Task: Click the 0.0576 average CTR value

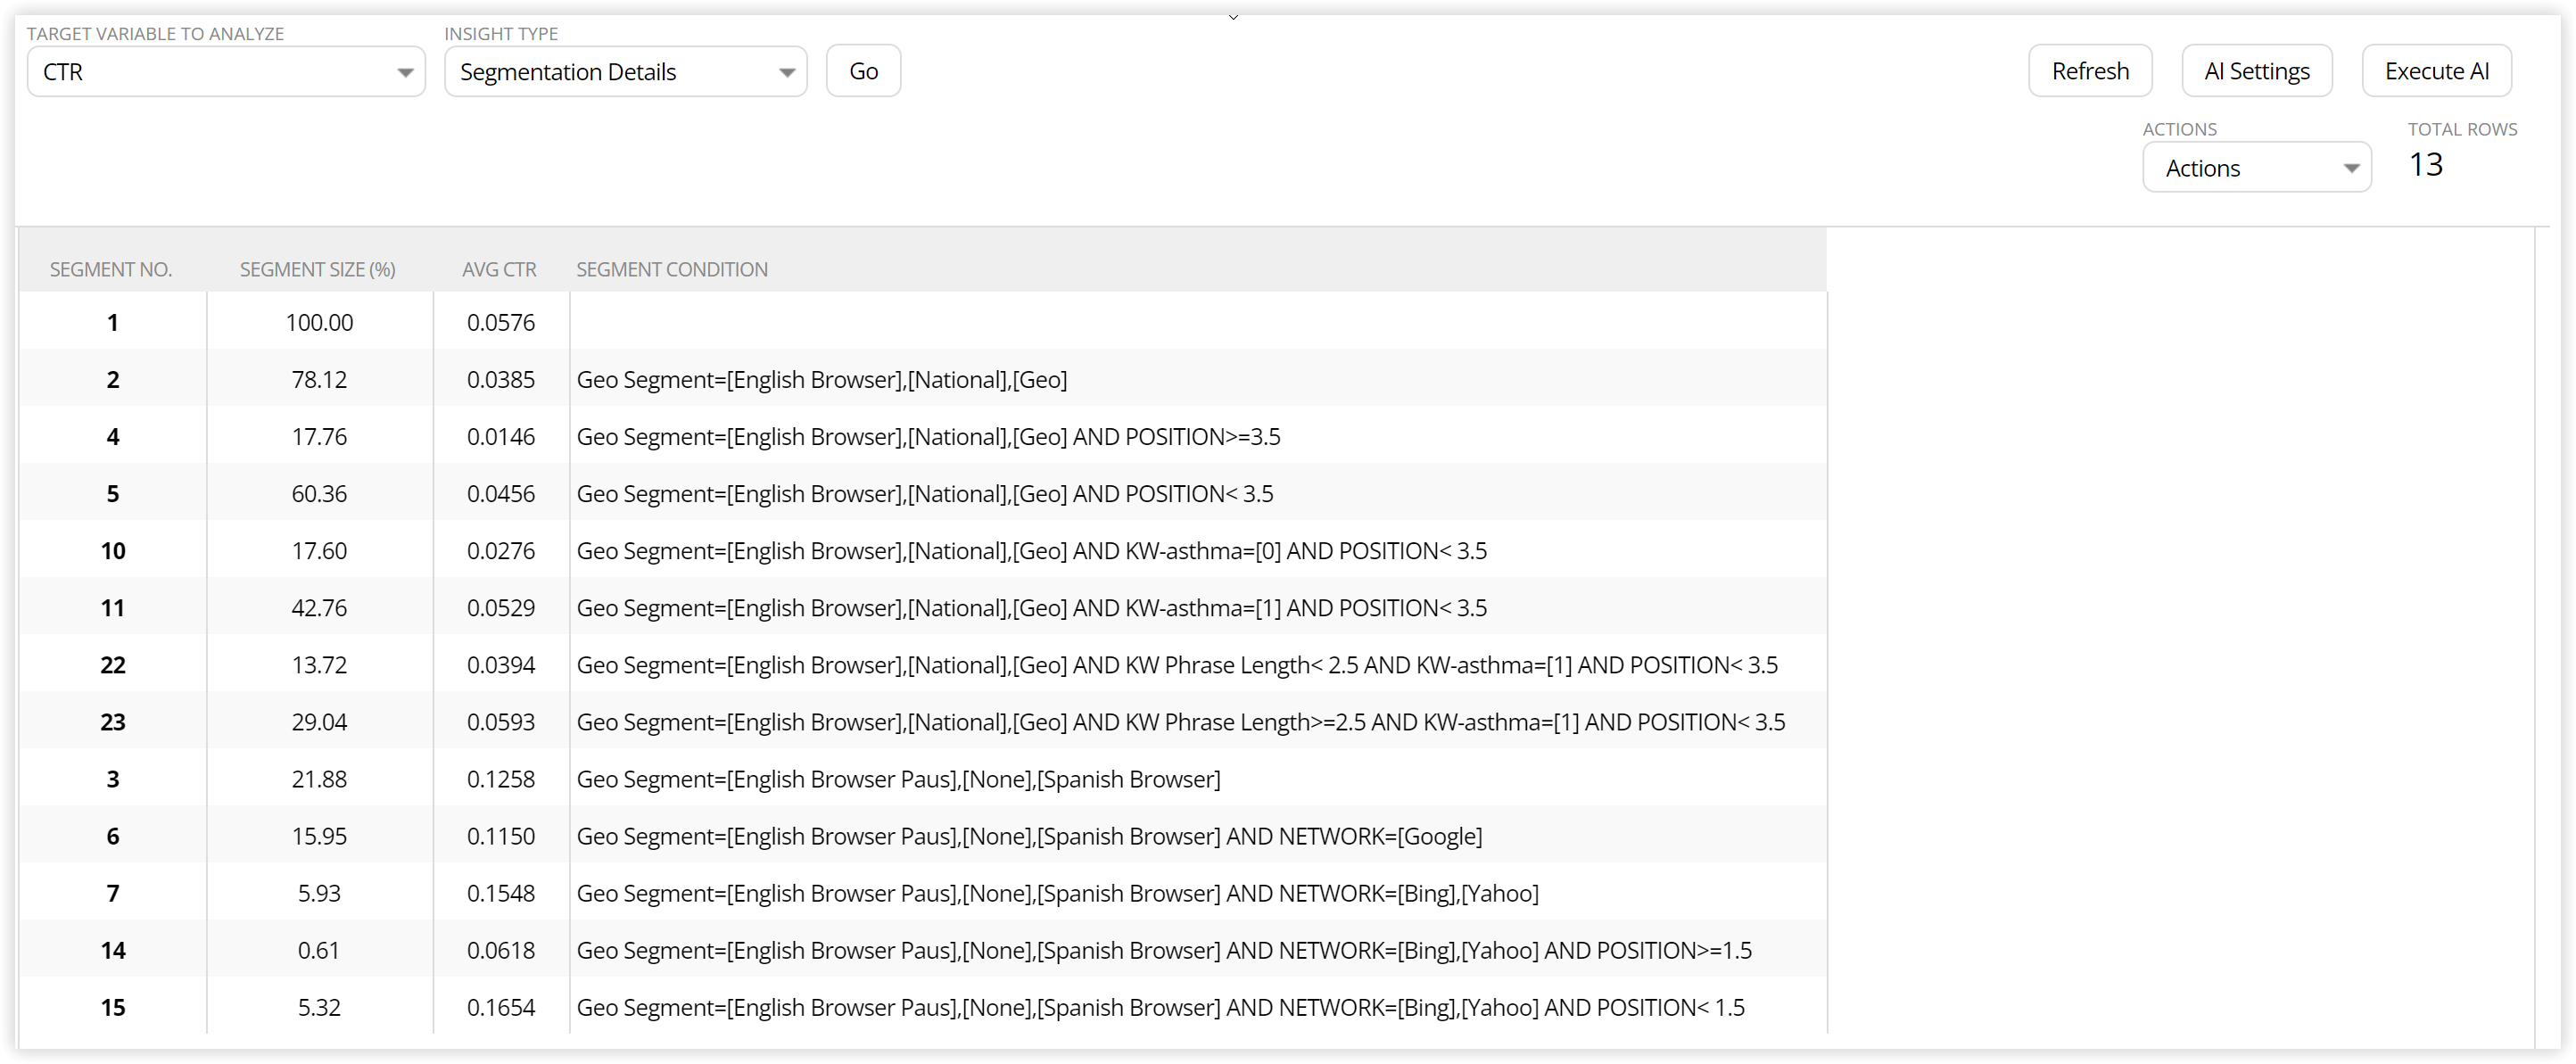Action: pyautogui.click(x=501, y=322)
